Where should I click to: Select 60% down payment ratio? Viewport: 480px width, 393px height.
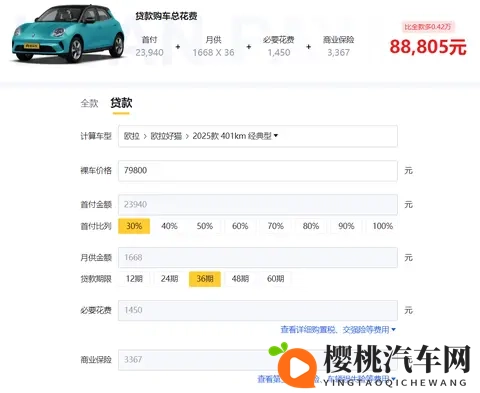240,226
